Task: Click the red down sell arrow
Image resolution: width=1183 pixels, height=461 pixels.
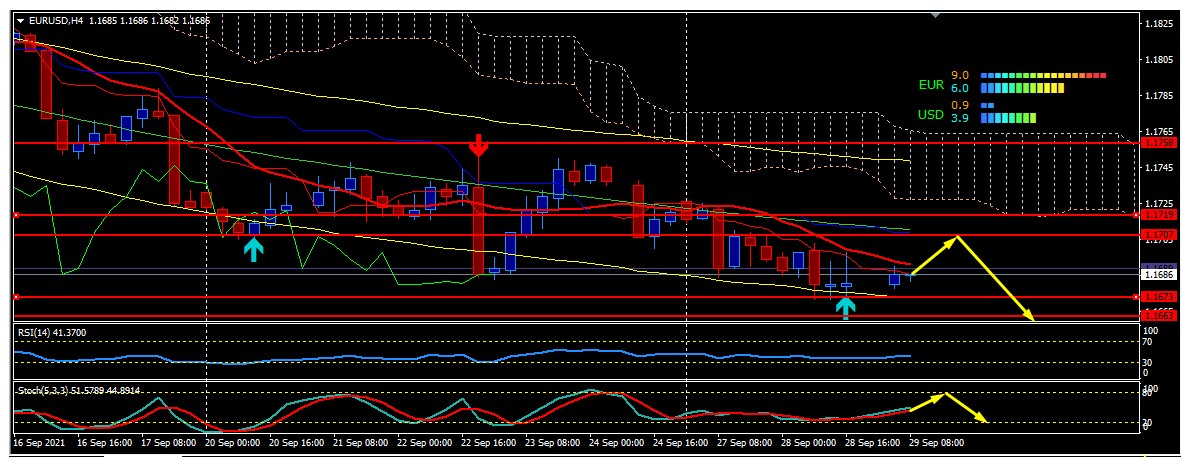Action: pyautogui.click(x=479, y=146)
